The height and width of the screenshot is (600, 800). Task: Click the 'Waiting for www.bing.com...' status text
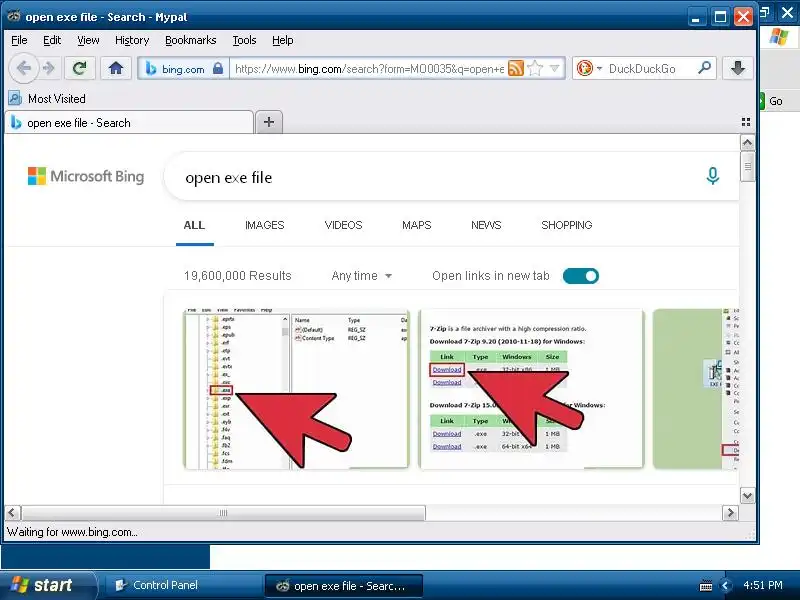click(x=72, y=532)
